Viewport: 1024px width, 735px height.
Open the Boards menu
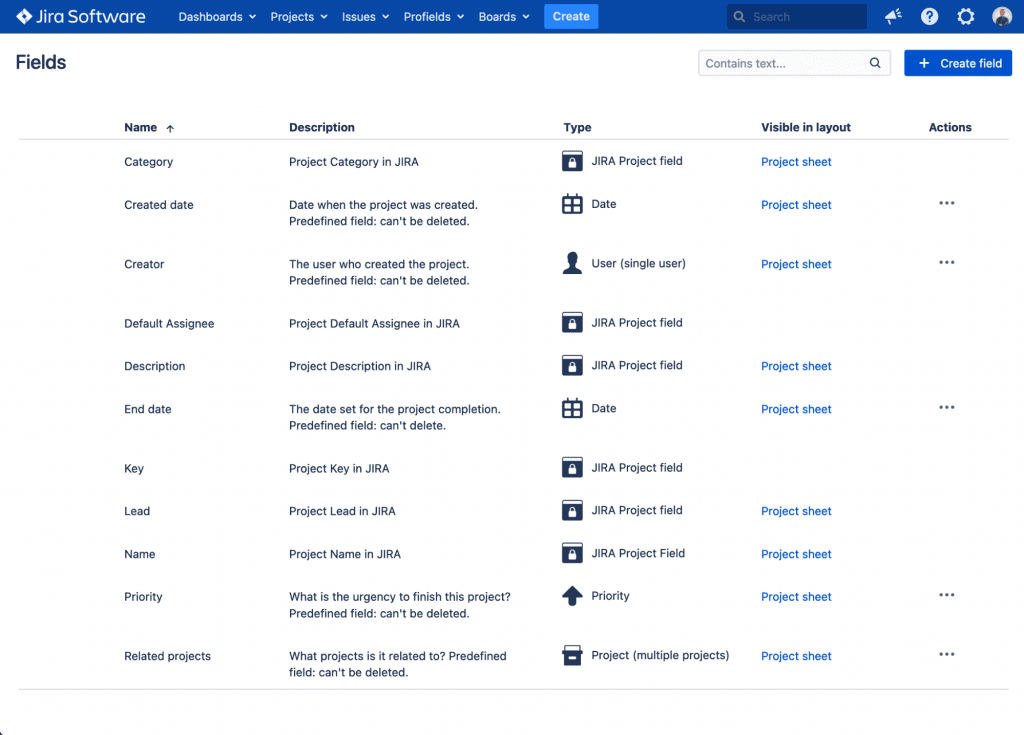[x=503, y=17]
